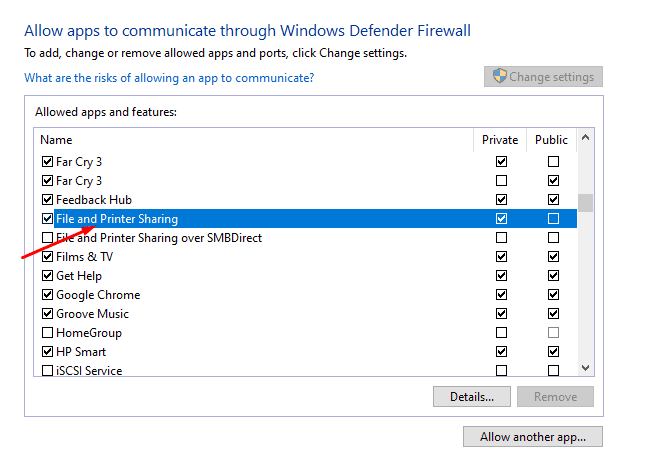Click the scroll down arrow in apps list
The image size is (656, 474).
click(585, 368)
